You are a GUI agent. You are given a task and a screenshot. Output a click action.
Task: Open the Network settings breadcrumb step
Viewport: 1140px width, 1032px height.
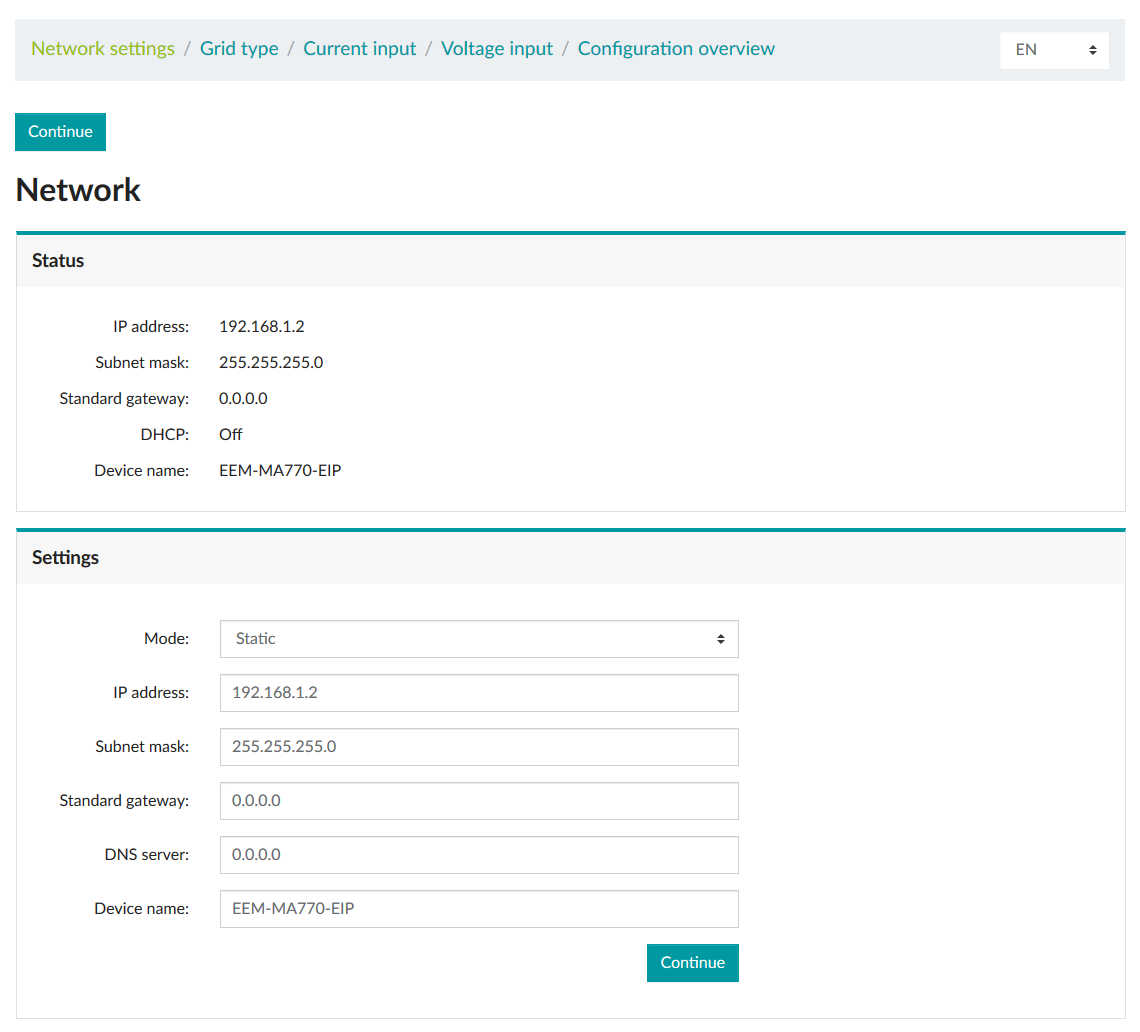(103, 49)
